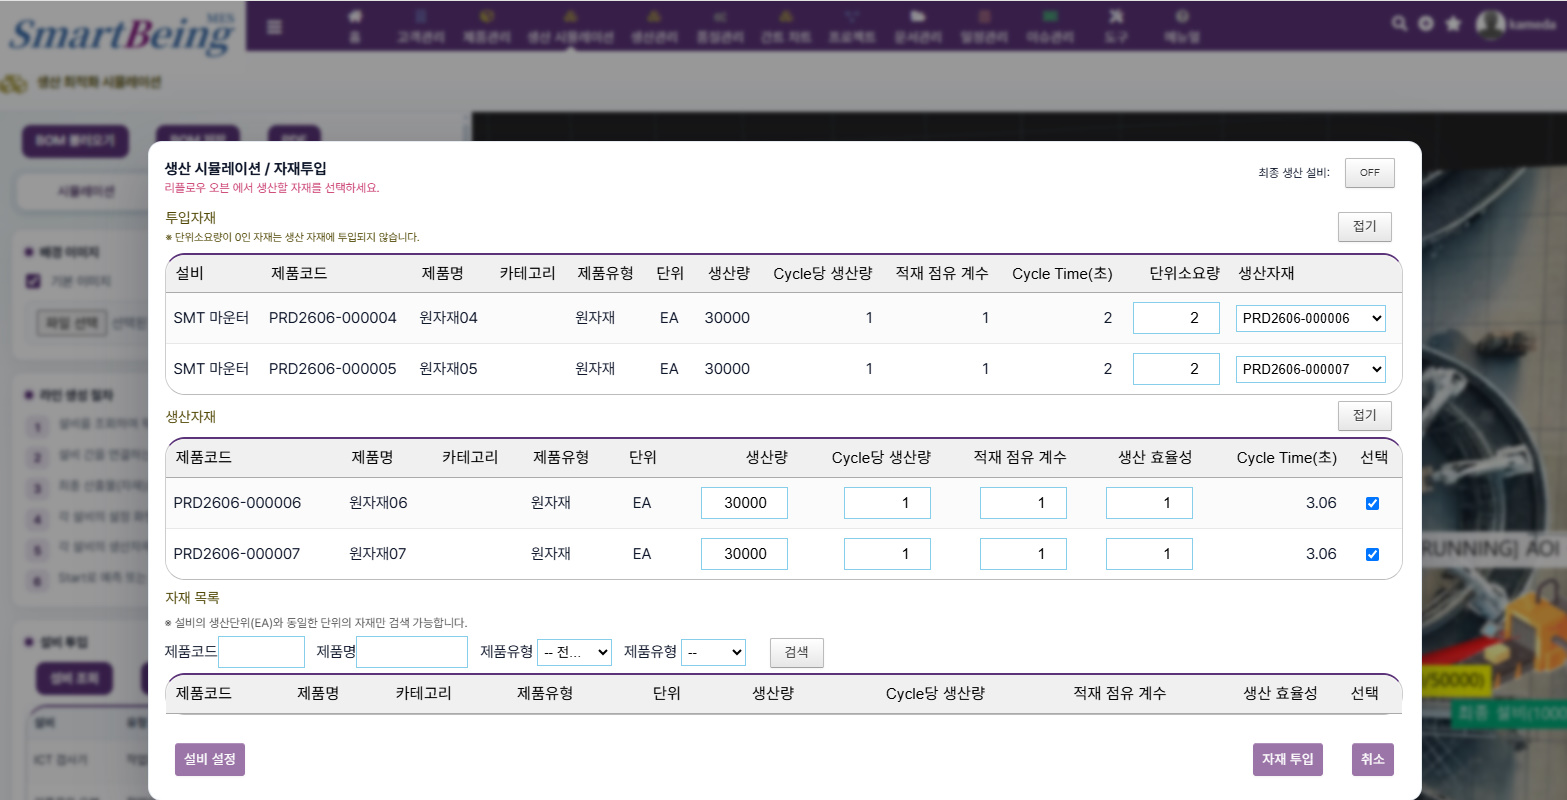Screen dimensions: 1567x800
Task: Open the second 제품유형 dropdown showing --
Action: click(x=713, y=652)
